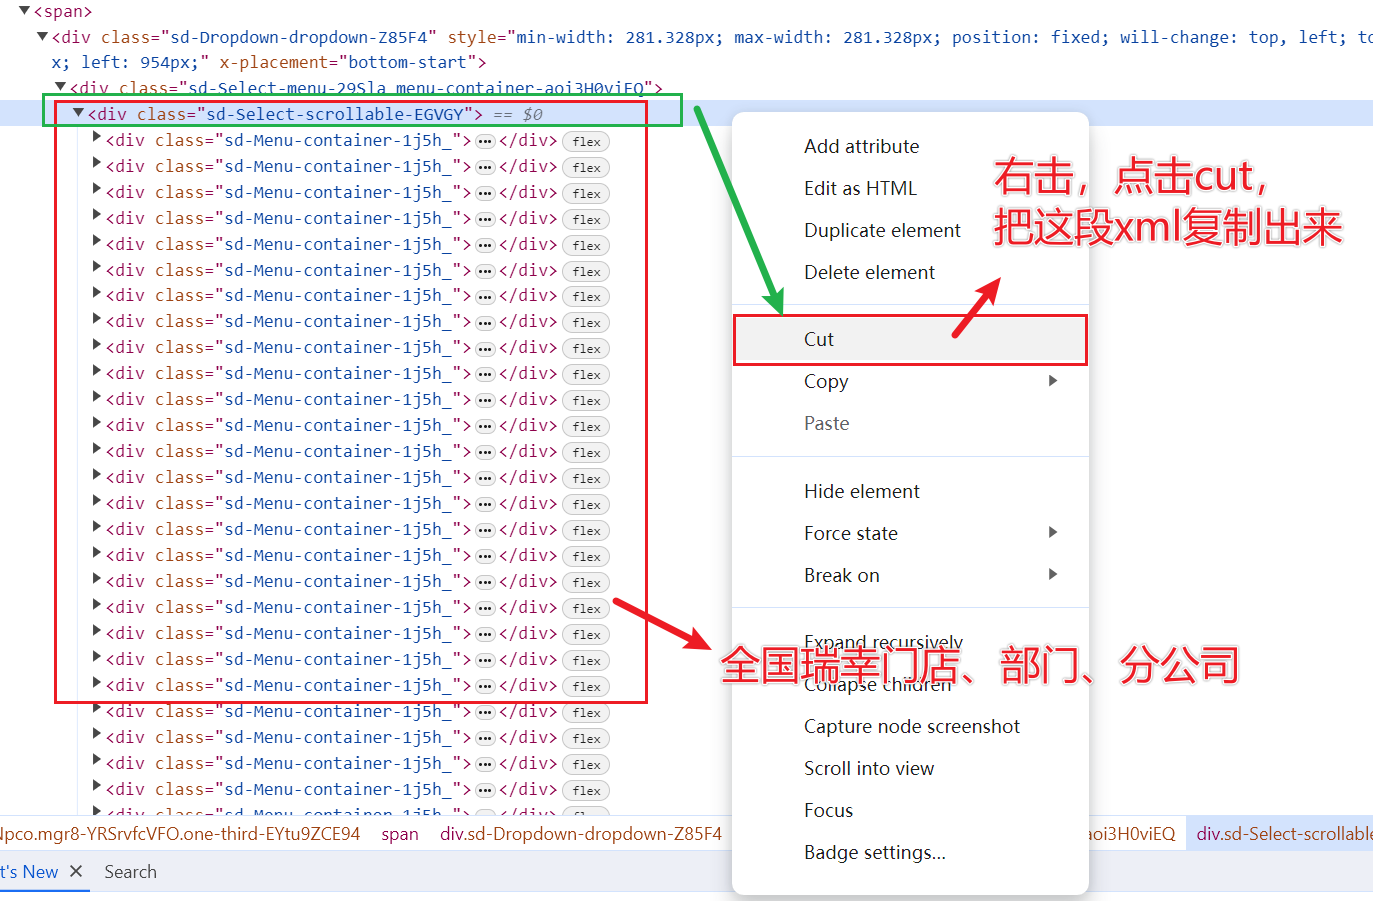Select "Duplicate element" in the menu
Image resolution: width=1373 pixels, height=901 pixels.
tap(882, 230)
